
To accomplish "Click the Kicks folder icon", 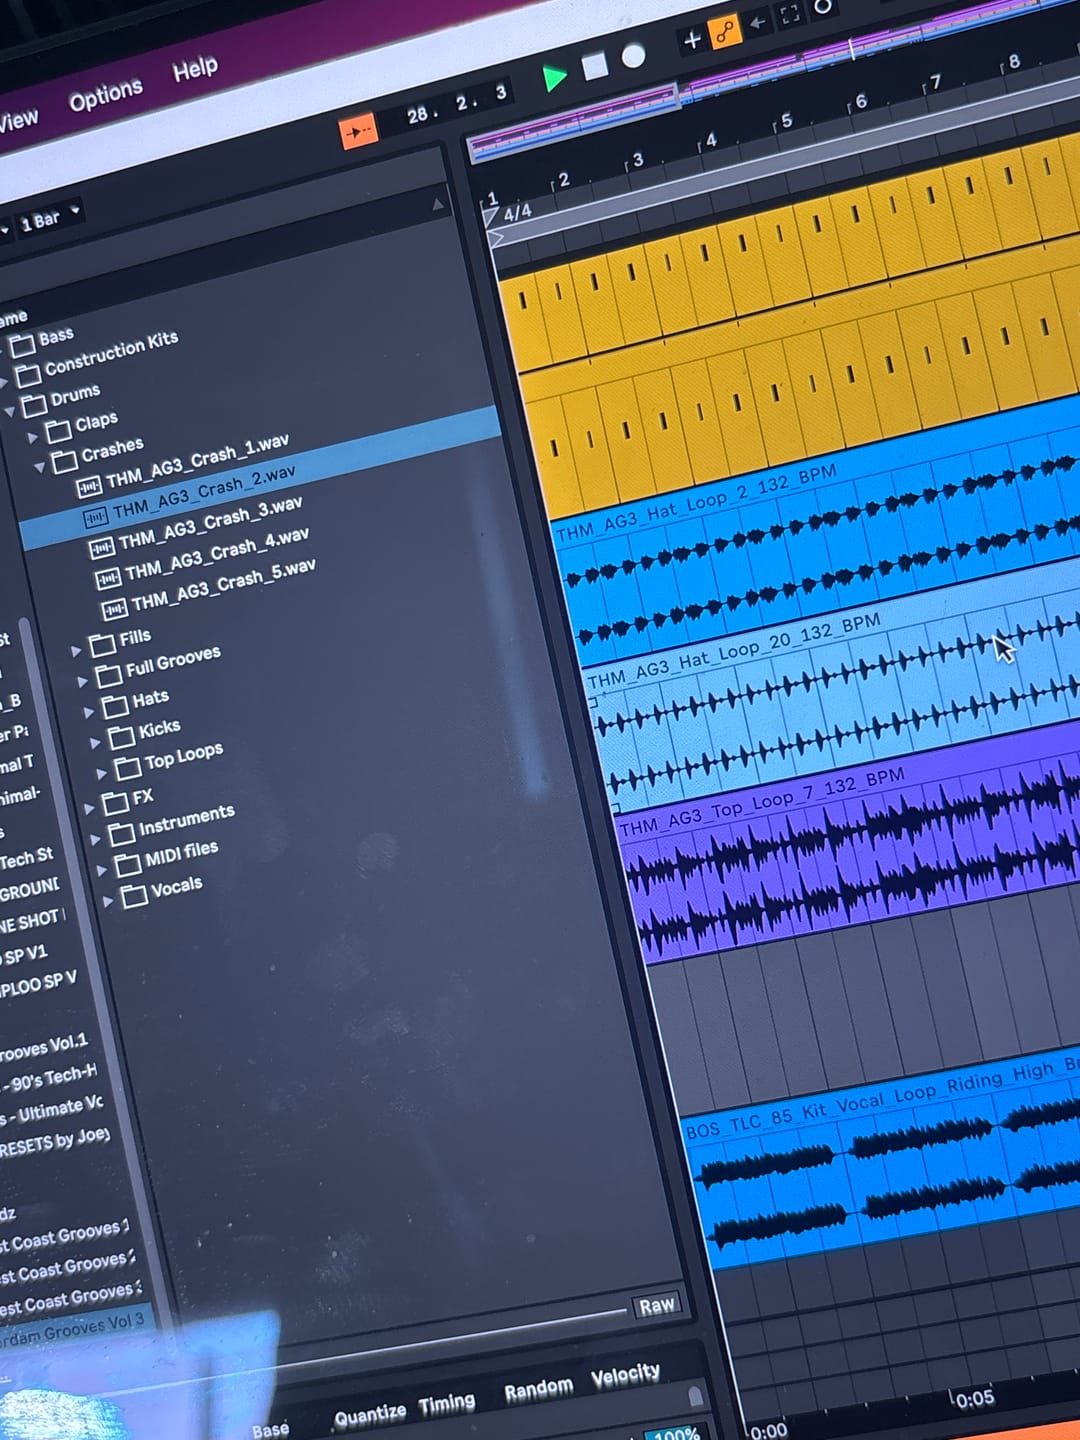I will (x=122, y=737).
